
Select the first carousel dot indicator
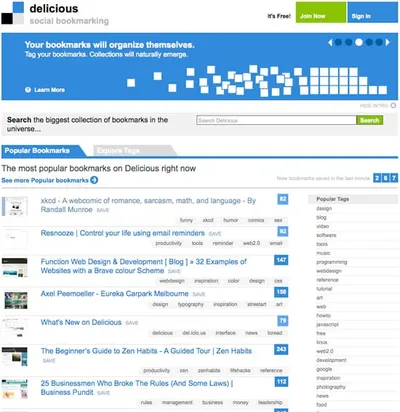click(x=338, y=42)
